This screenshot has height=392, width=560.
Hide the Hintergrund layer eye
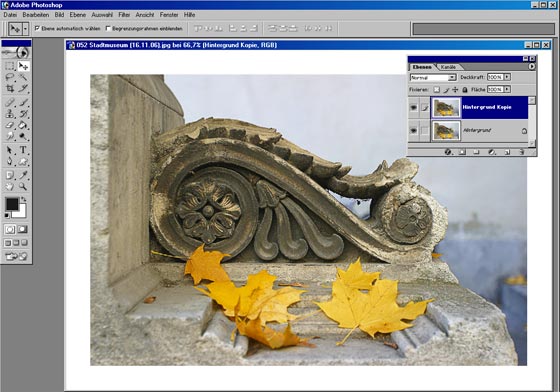[x=414, y=130]
